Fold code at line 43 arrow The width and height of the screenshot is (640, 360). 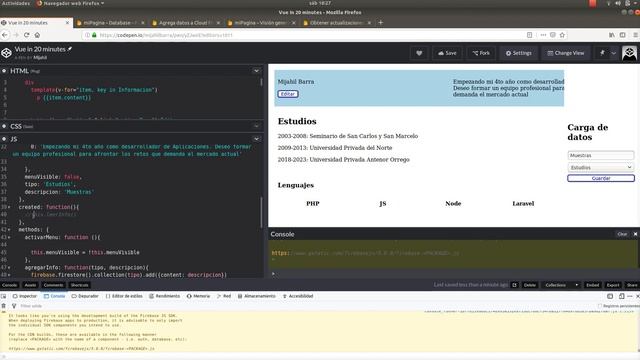point(10,238)
